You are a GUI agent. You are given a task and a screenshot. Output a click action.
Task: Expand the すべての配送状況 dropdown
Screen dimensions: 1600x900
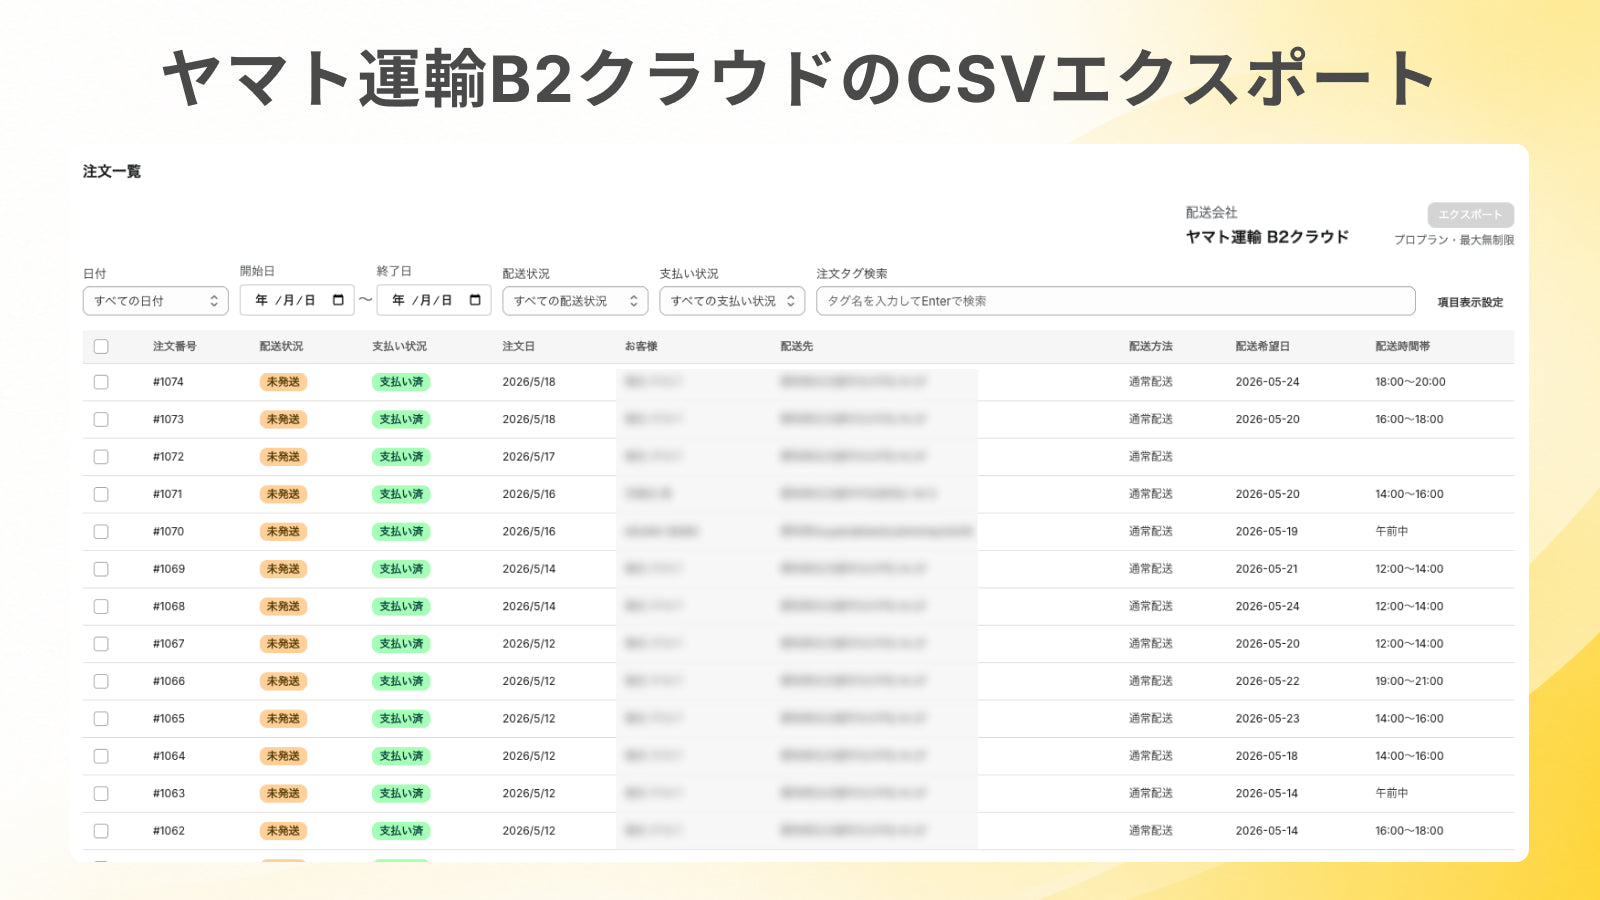pyautogui.click(x=575, y=301)
